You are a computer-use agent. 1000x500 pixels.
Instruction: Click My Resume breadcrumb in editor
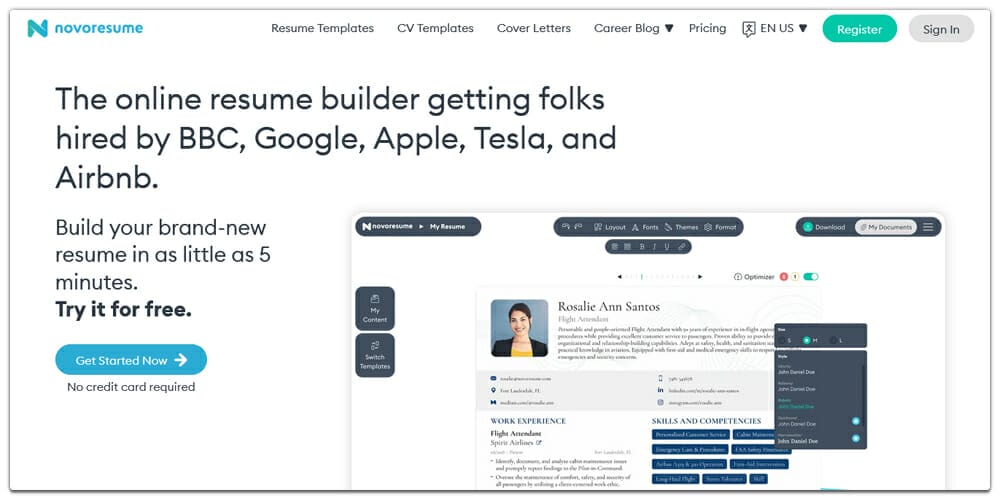click(447, 226)
